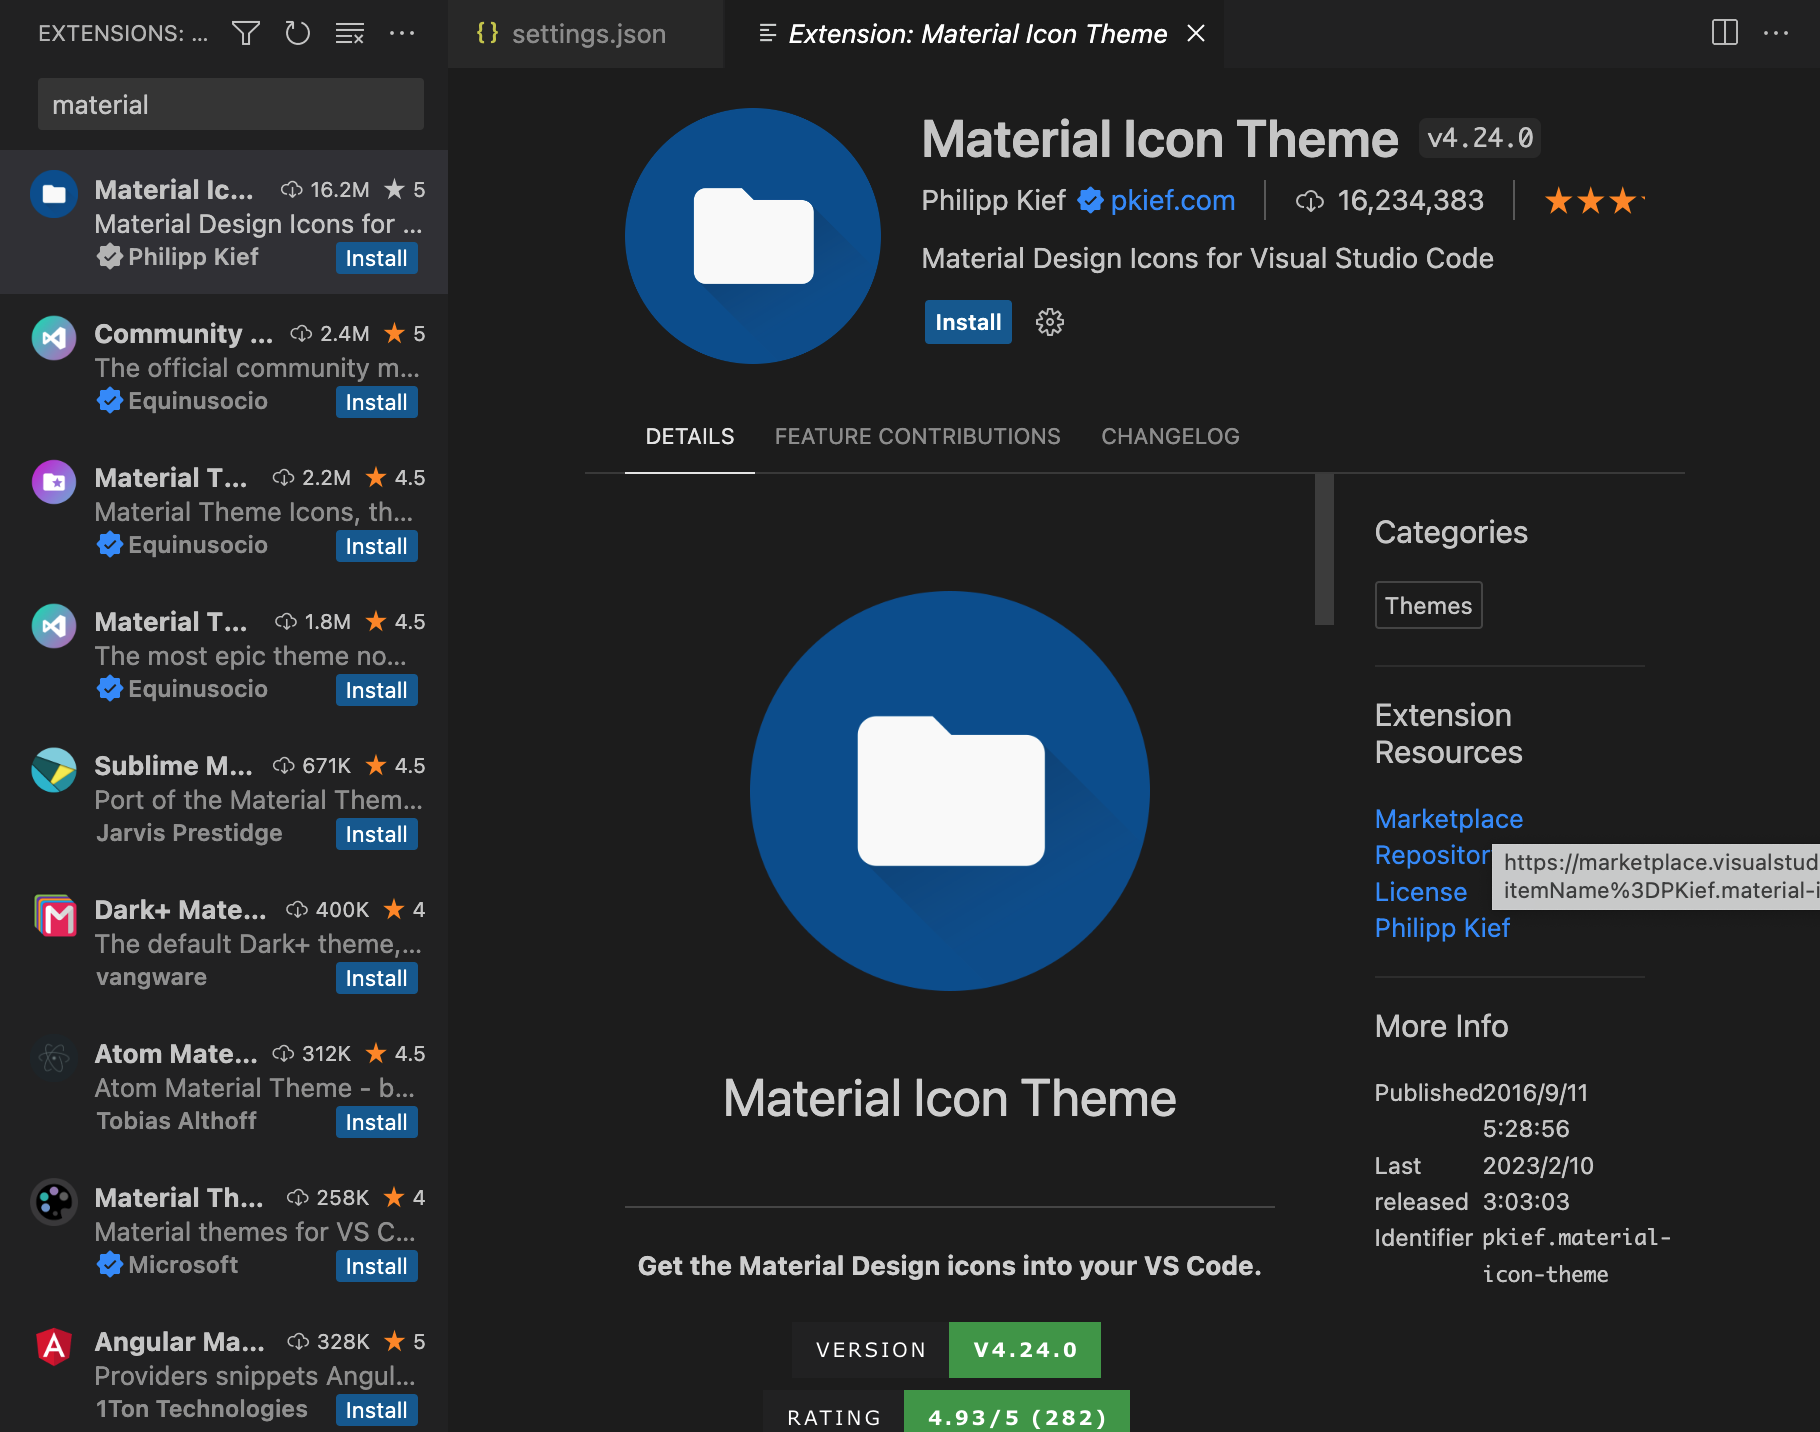This screenshot has height=1432, width=1820.
Task: Open the pkief.com publisher link
Action: pyautogui.click(x=1172, y=201)
